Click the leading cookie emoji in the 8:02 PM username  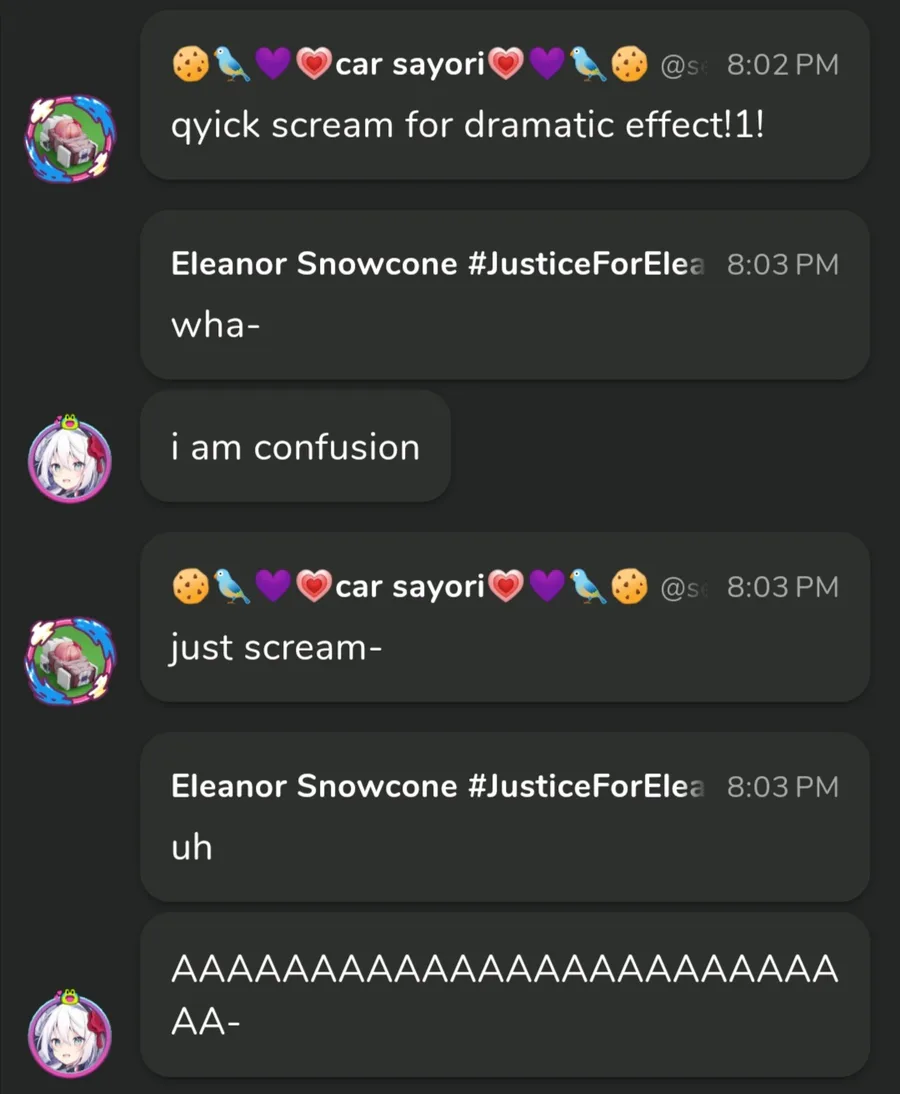coord(190,64)
